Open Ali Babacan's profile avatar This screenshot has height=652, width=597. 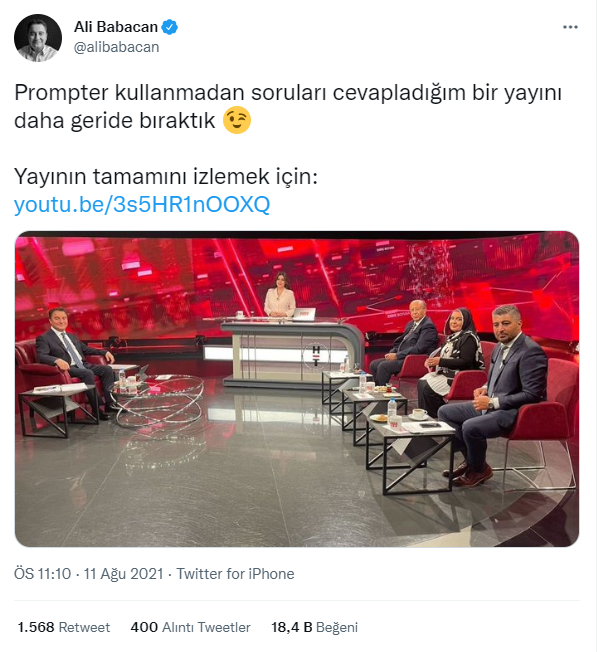coord(38,38)
